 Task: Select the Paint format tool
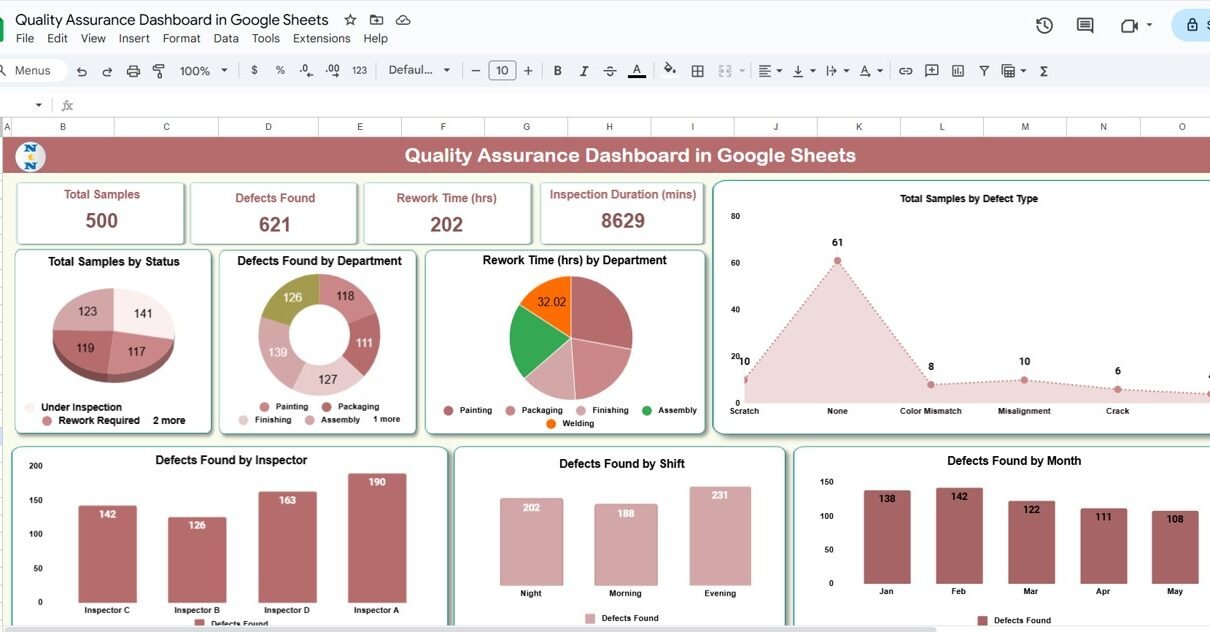point(158,71)
